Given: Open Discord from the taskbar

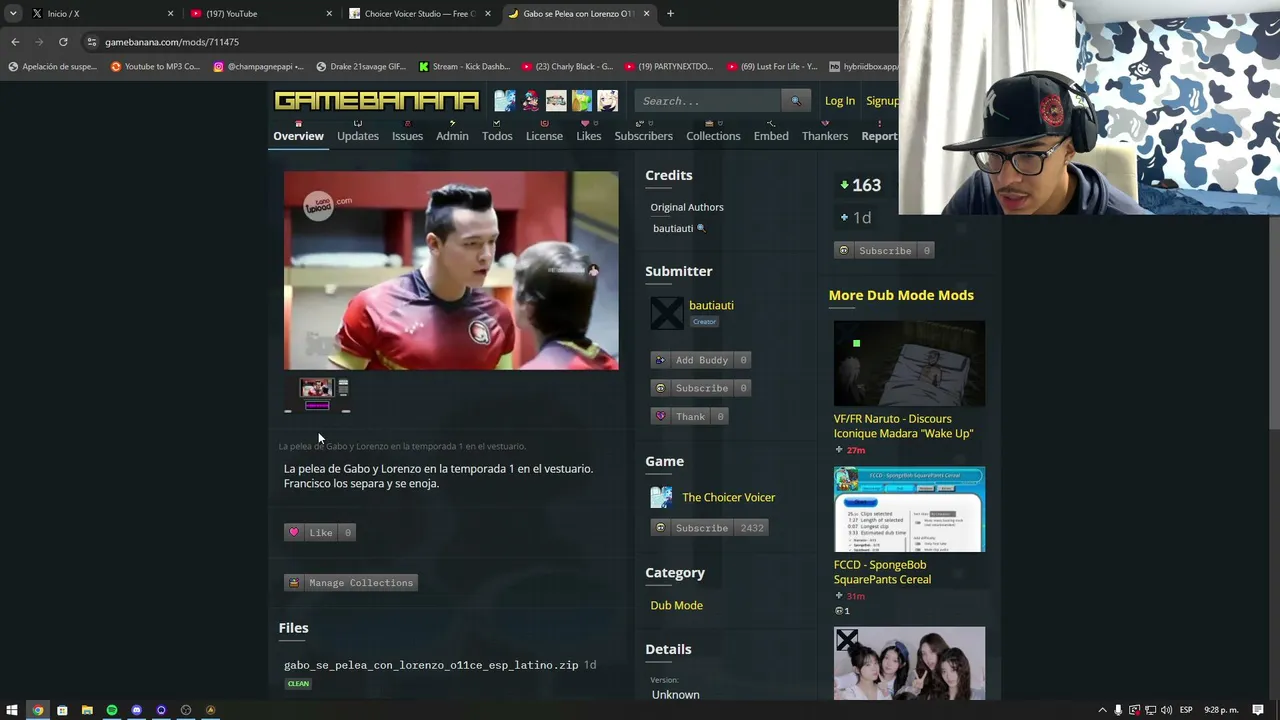Looking at the screenshot, I should tap(136, 710).
